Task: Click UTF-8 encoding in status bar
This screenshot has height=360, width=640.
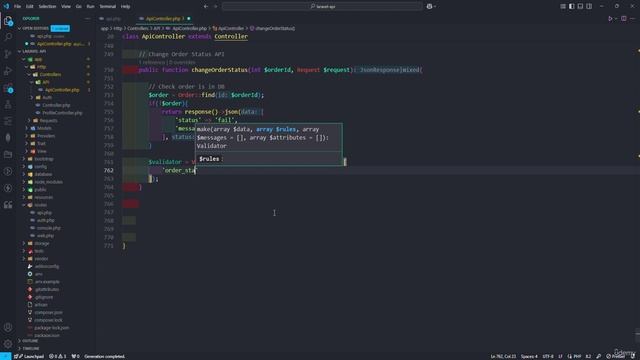Action: 548,356
